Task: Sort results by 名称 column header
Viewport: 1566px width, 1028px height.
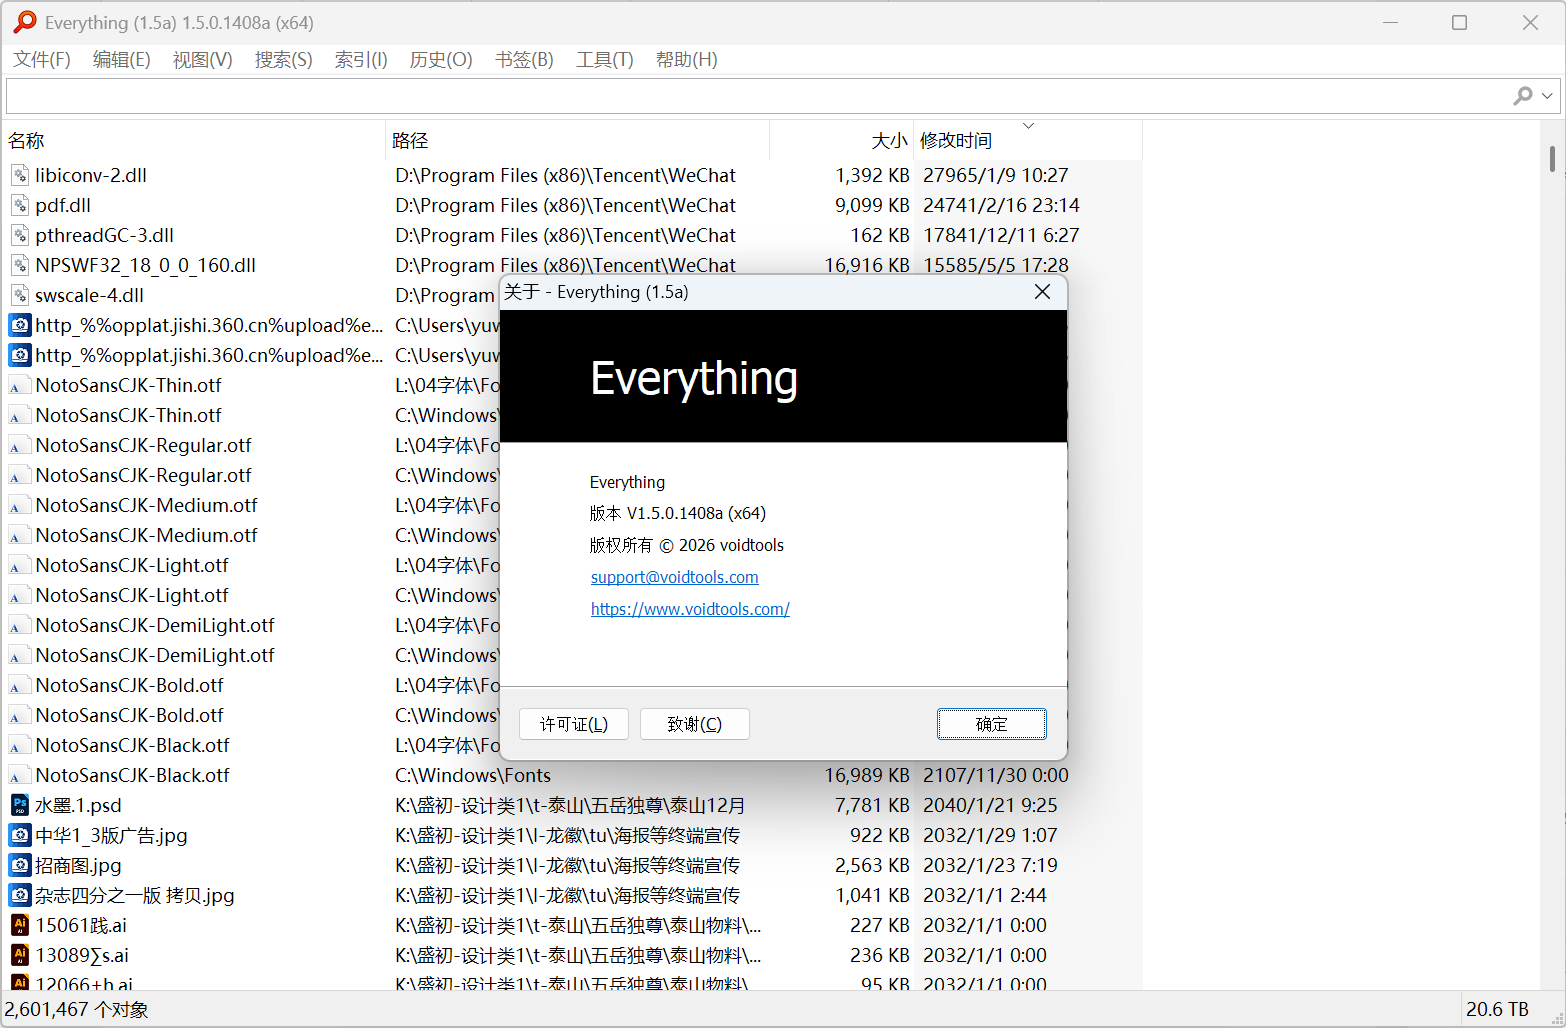Action: click(194, 141)
